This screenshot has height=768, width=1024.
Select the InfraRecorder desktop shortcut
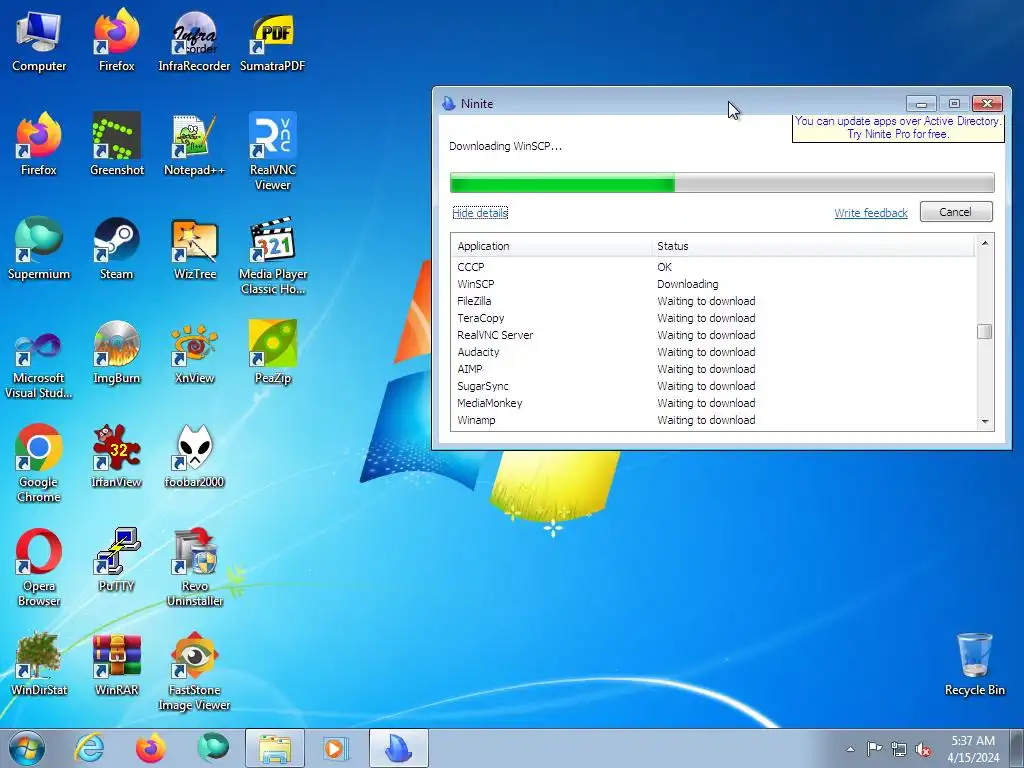coord(194,42)
